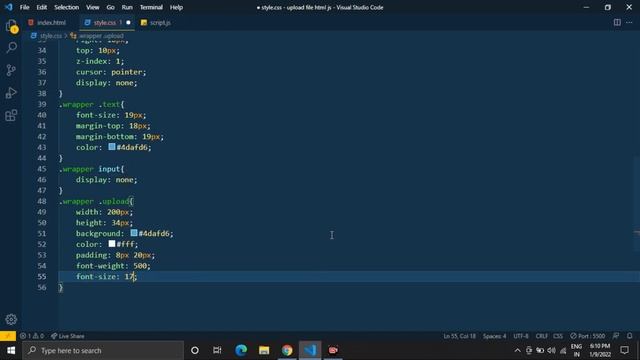The image size is (640, 360).
Task: Click the feedback icon in status bar
Action: (616, 336)
